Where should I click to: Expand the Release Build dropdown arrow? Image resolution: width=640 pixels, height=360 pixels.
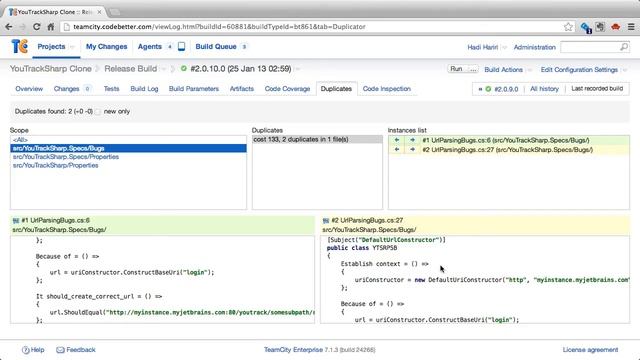click(x=164, y=69)
